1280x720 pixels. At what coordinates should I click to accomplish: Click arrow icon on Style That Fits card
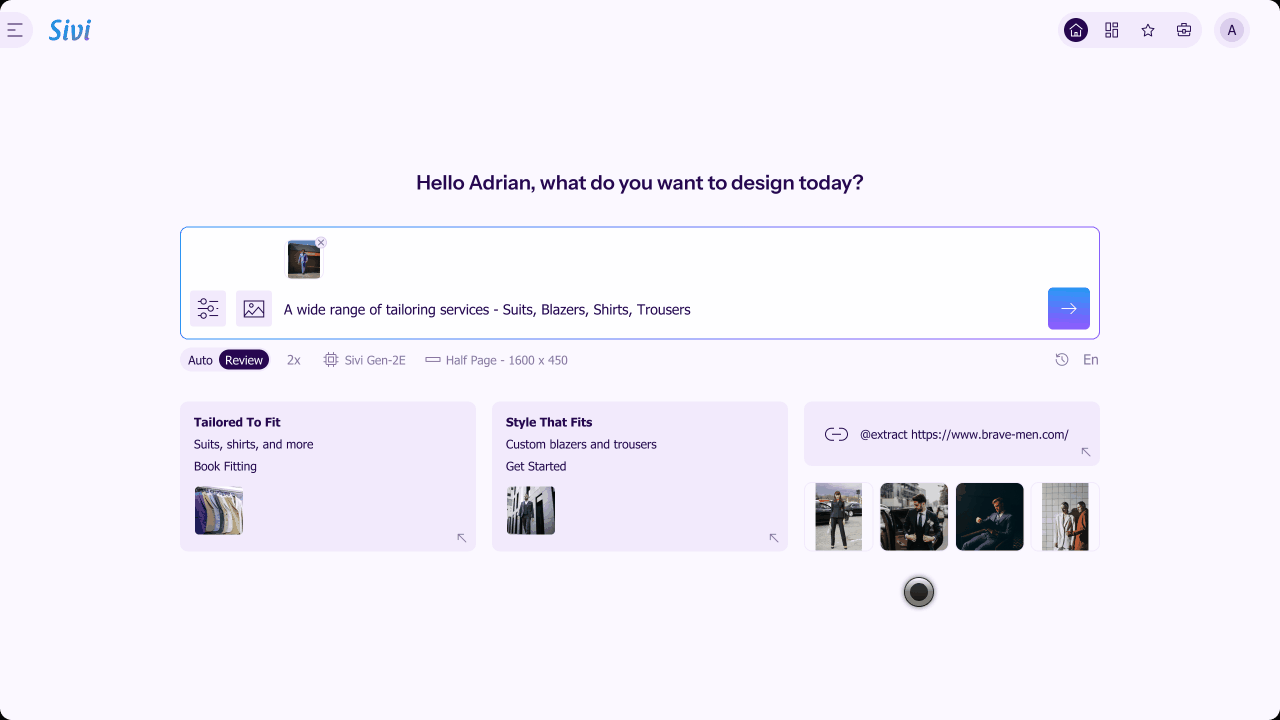point(774,538)
